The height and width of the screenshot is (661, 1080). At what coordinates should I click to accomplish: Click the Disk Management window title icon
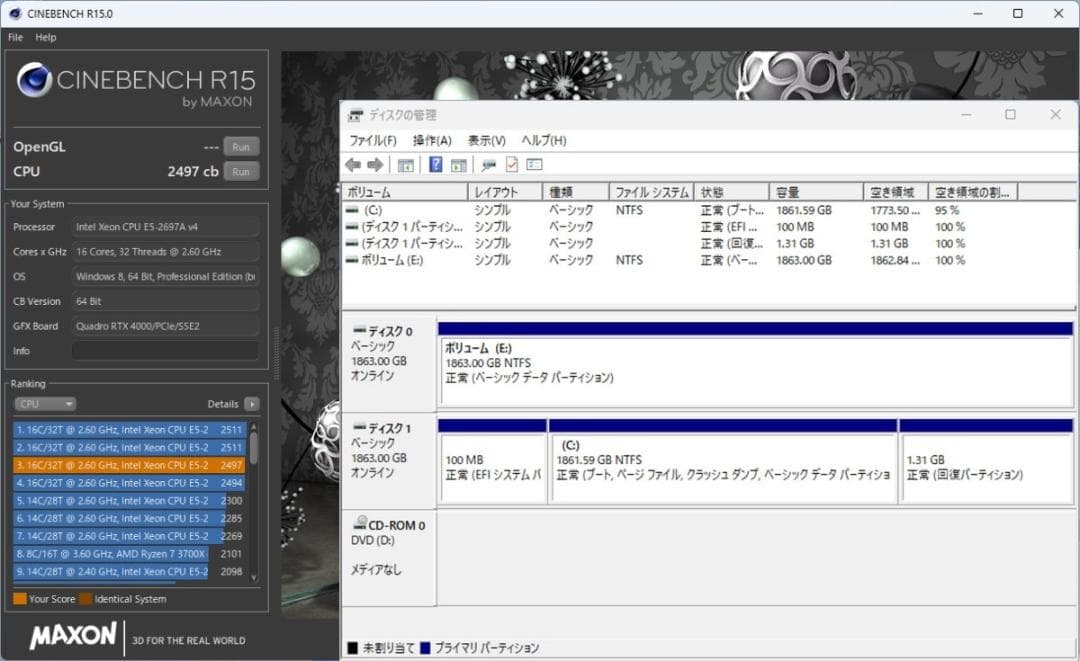click(356, 115)
